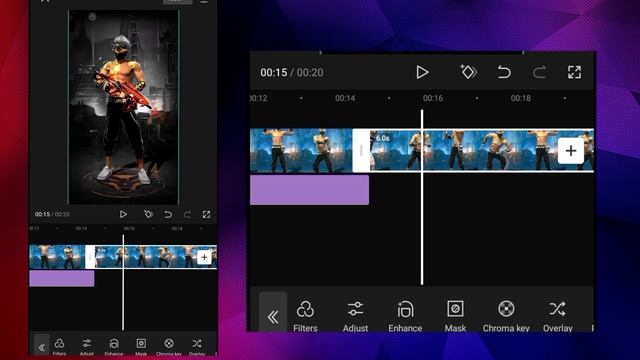Open Mask in the phone toolbar
This screenshot has width=640, height=360.
(141, 347)
